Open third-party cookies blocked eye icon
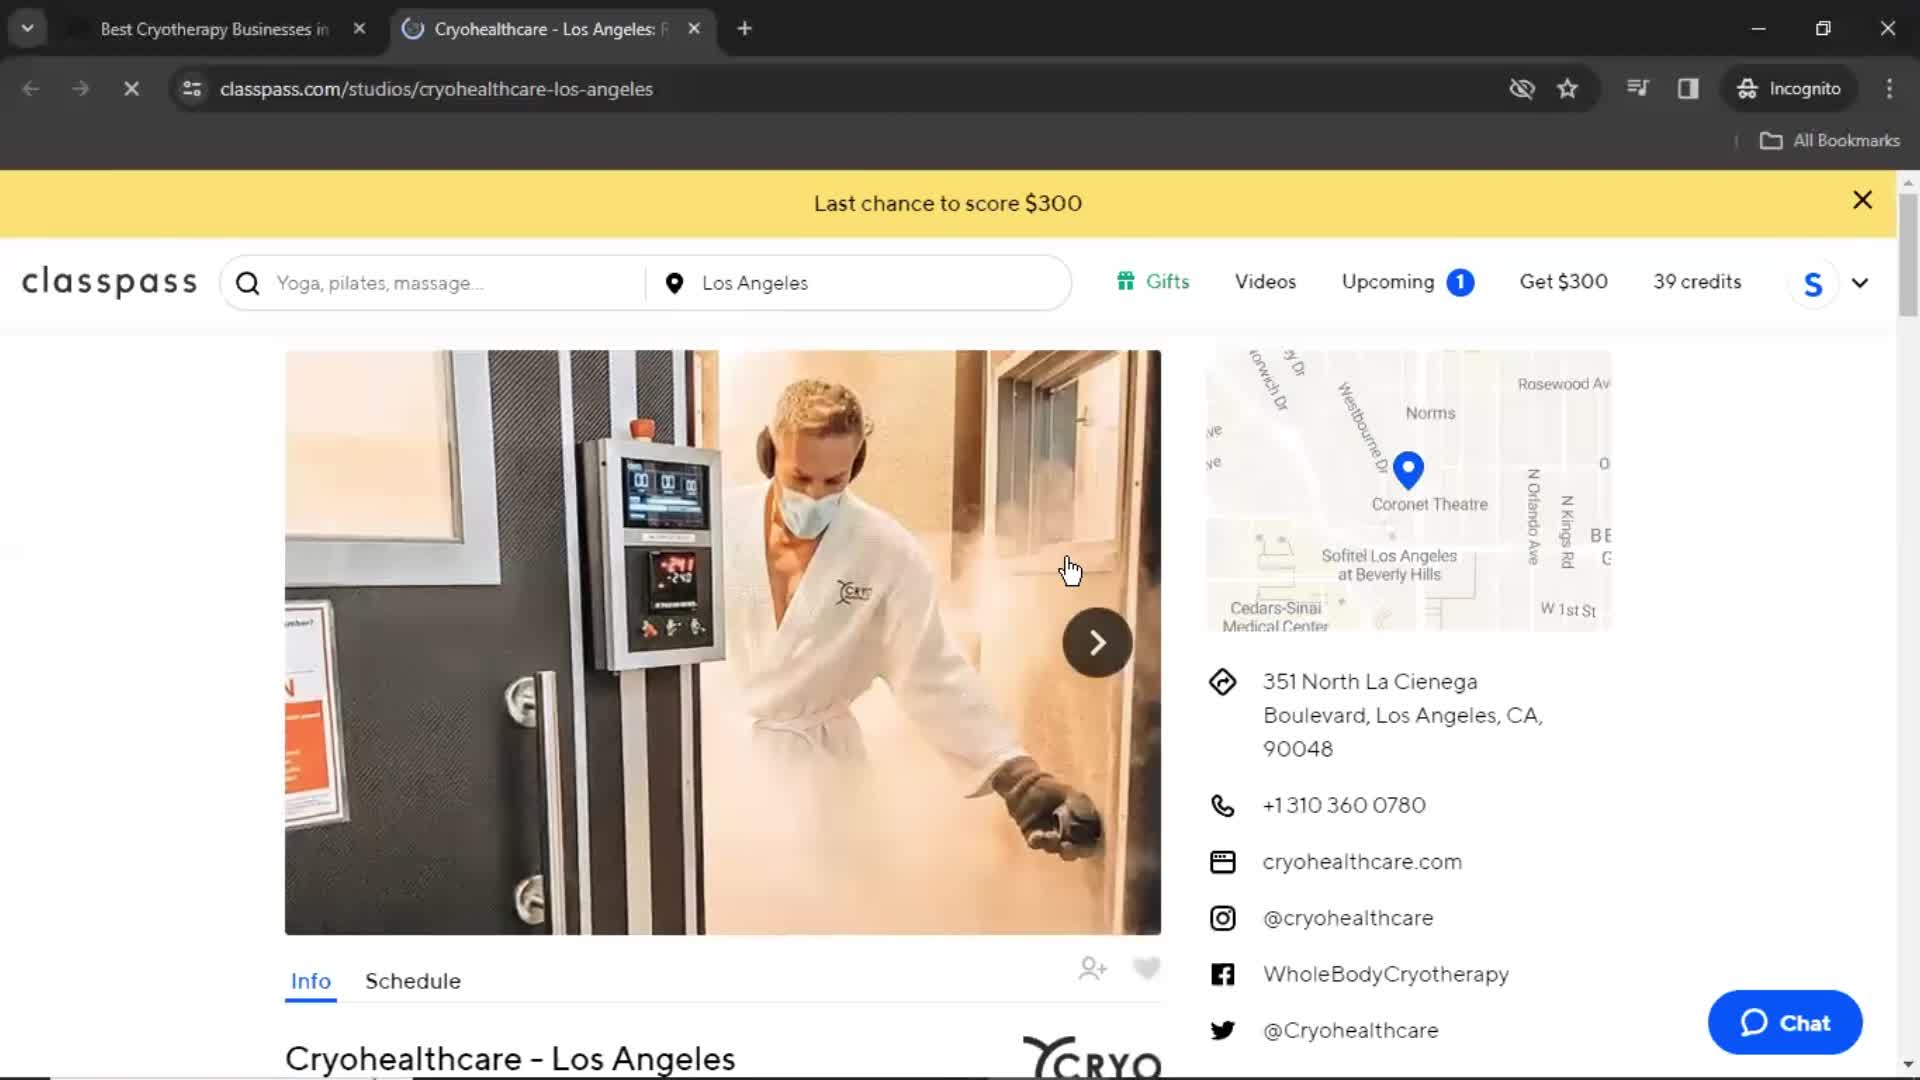 click(x=1521, y=89)
